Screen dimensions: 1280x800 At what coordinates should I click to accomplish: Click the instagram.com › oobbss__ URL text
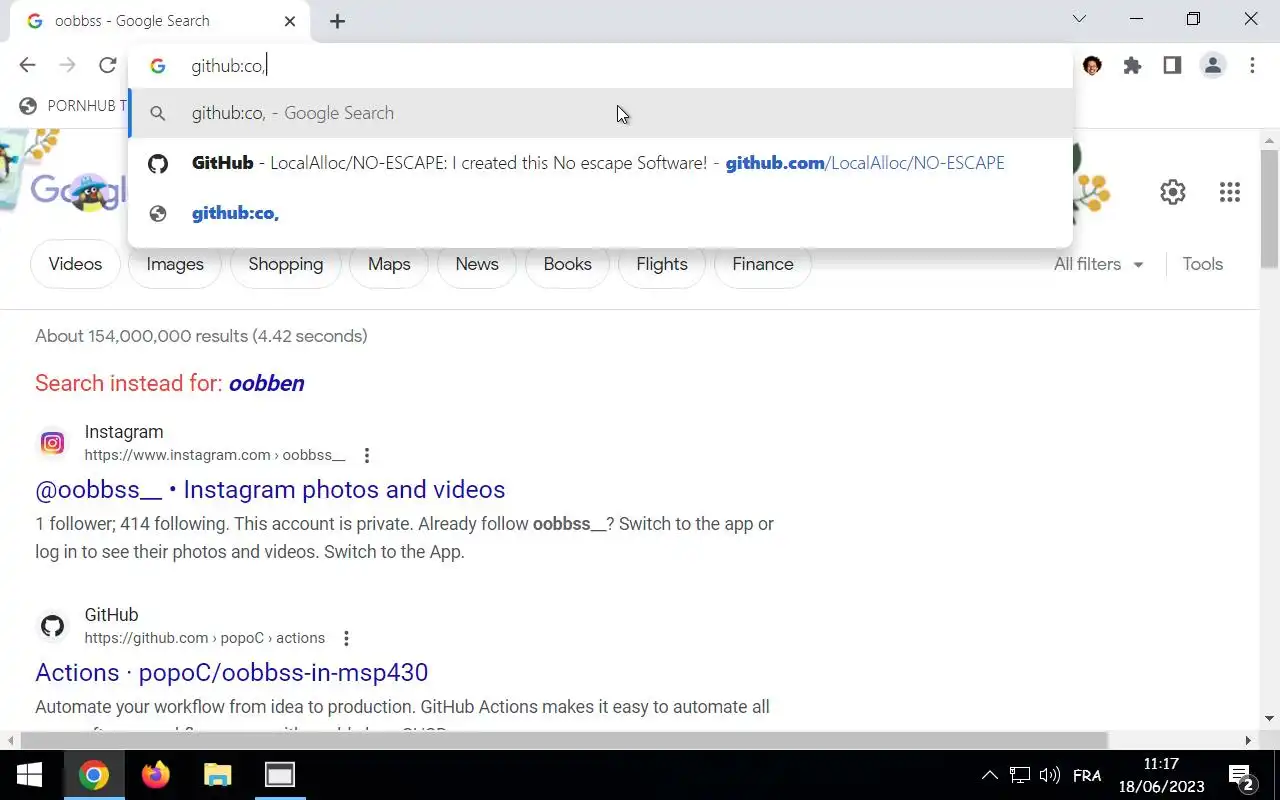[x=215, y=455]
